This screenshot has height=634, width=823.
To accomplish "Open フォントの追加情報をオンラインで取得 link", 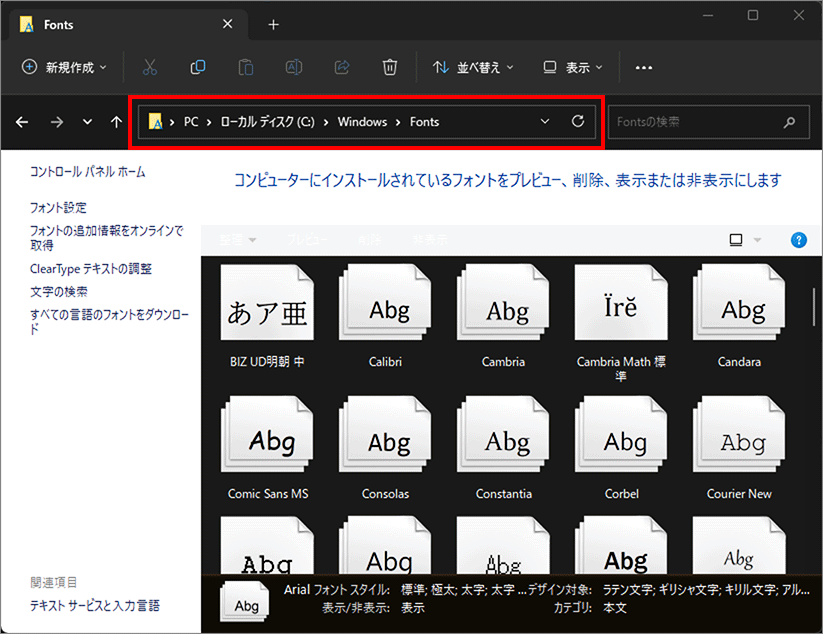I will coord(107,238).
